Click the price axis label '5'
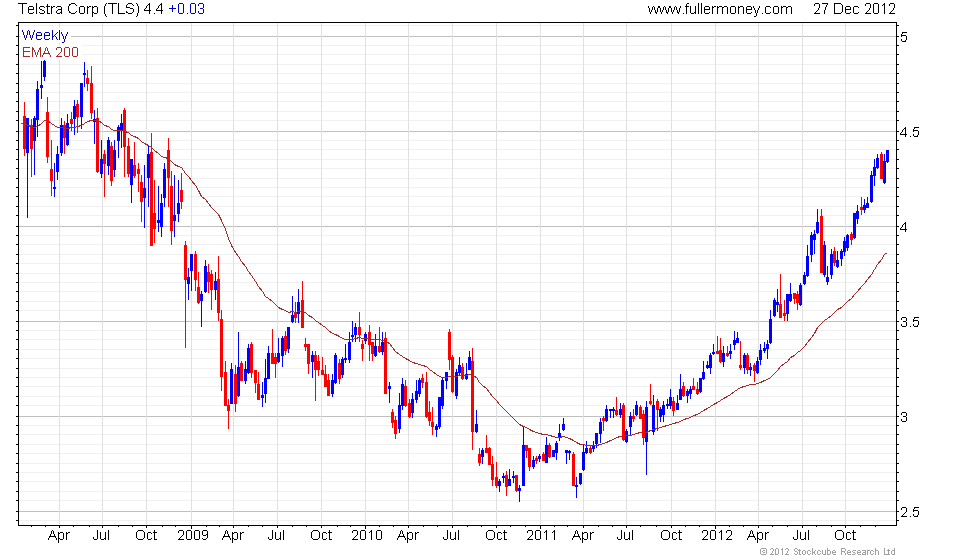 click(904, 37)
